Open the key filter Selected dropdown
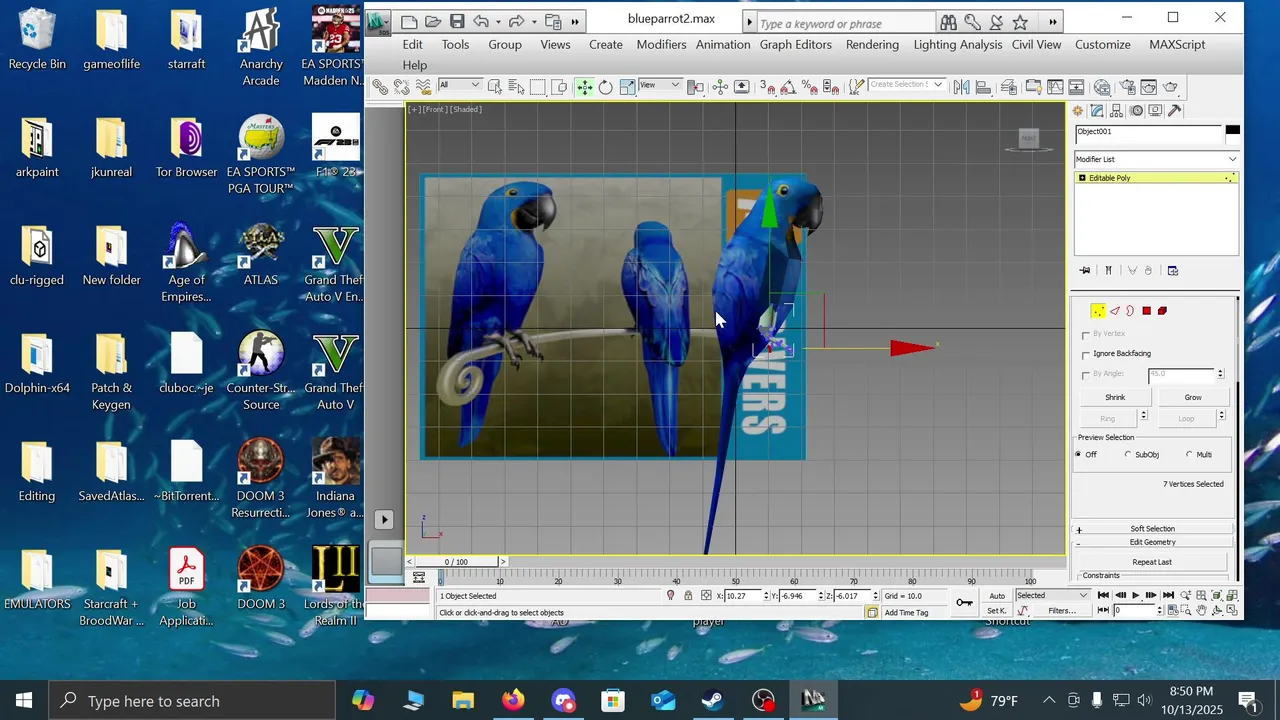This screenshot has width=1280, height=720. coord(1052,596)
